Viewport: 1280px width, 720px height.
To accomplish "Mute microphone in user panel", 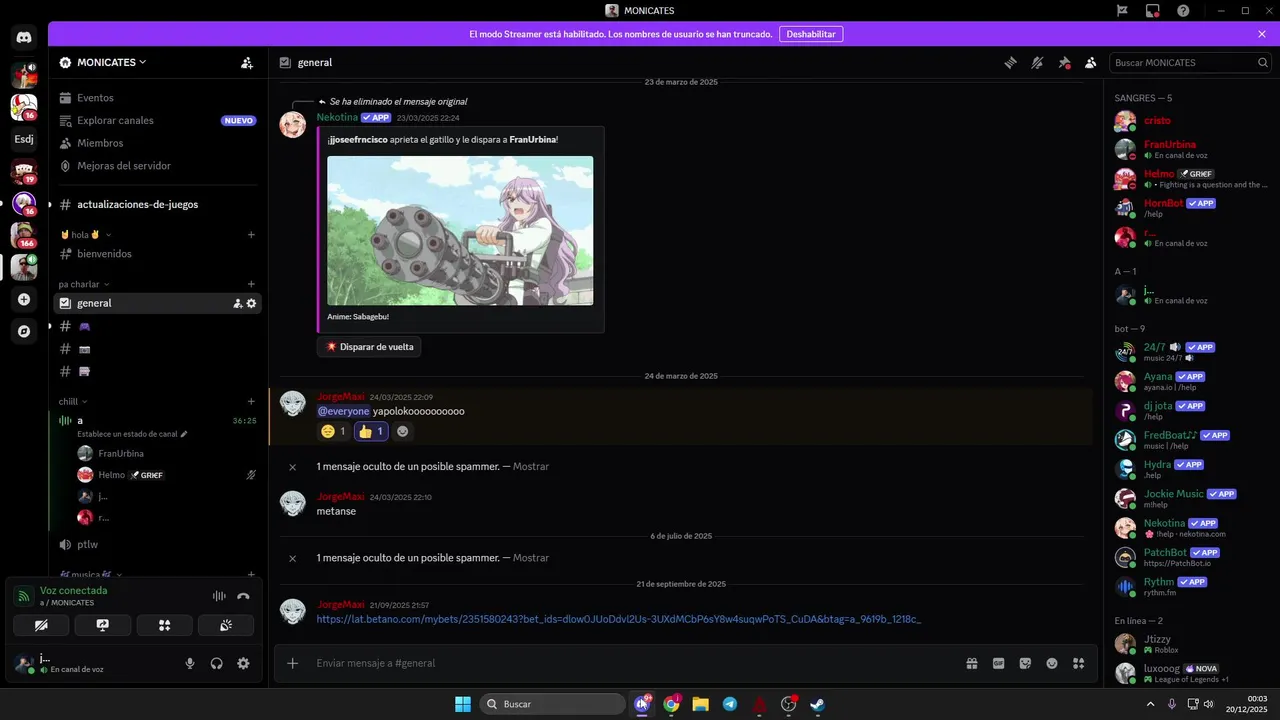I will (190, 663).
